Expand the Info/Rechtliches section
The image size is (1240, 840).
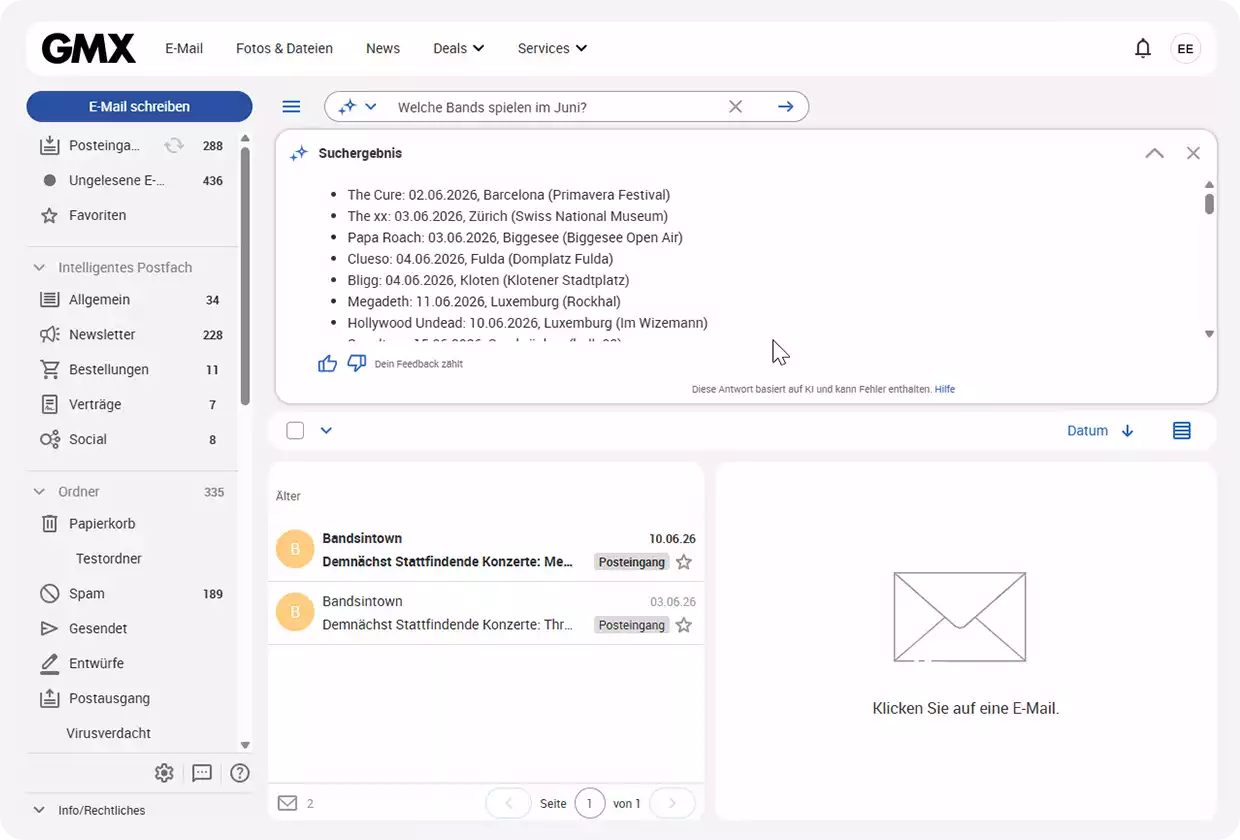(x=40, y=810)
